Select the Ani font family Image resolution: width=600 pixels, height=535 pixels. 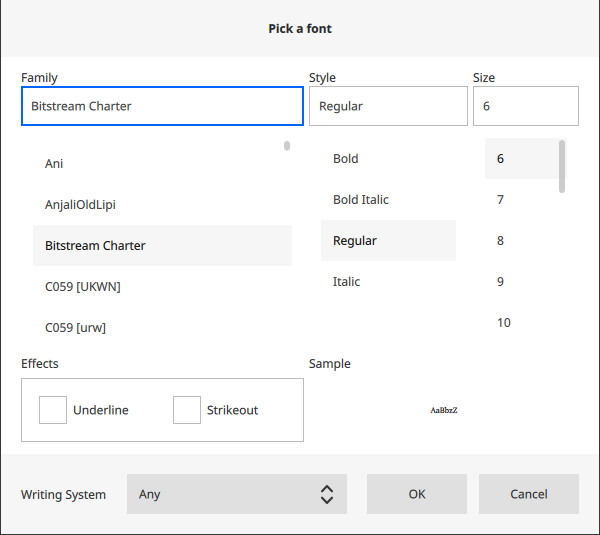coord(54,163)
